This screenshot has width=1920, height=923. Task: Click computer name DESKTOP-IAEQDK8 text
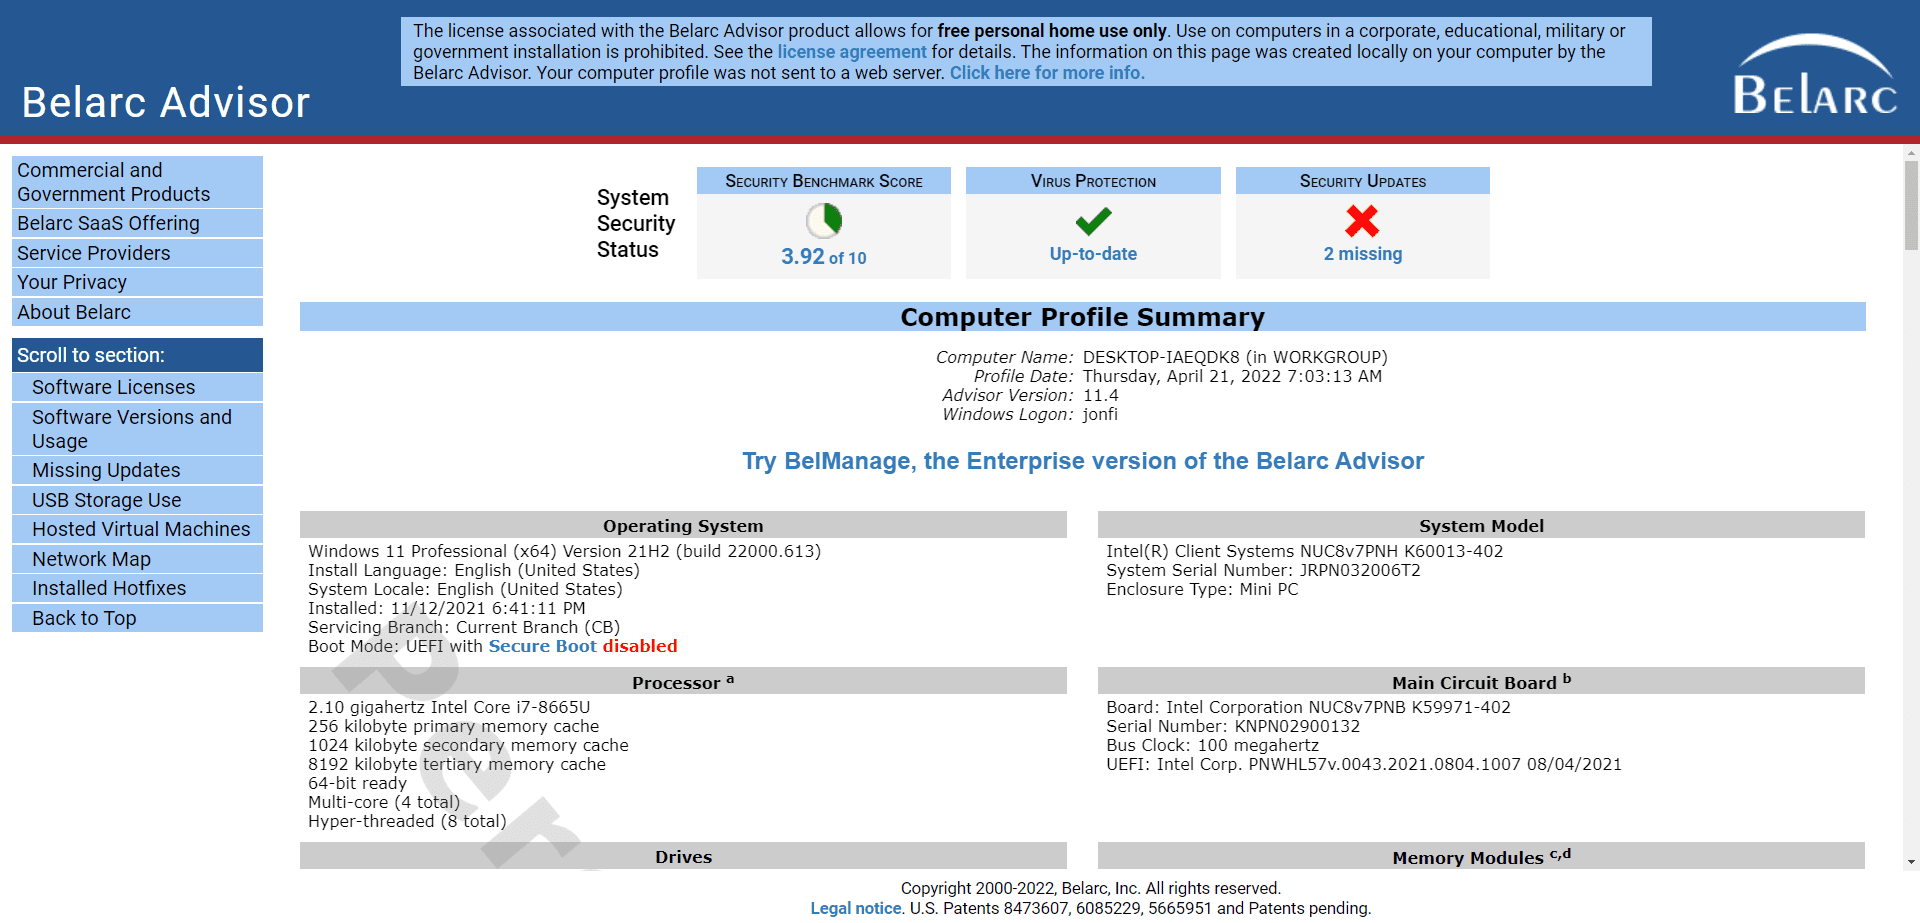coord(1161,357)
